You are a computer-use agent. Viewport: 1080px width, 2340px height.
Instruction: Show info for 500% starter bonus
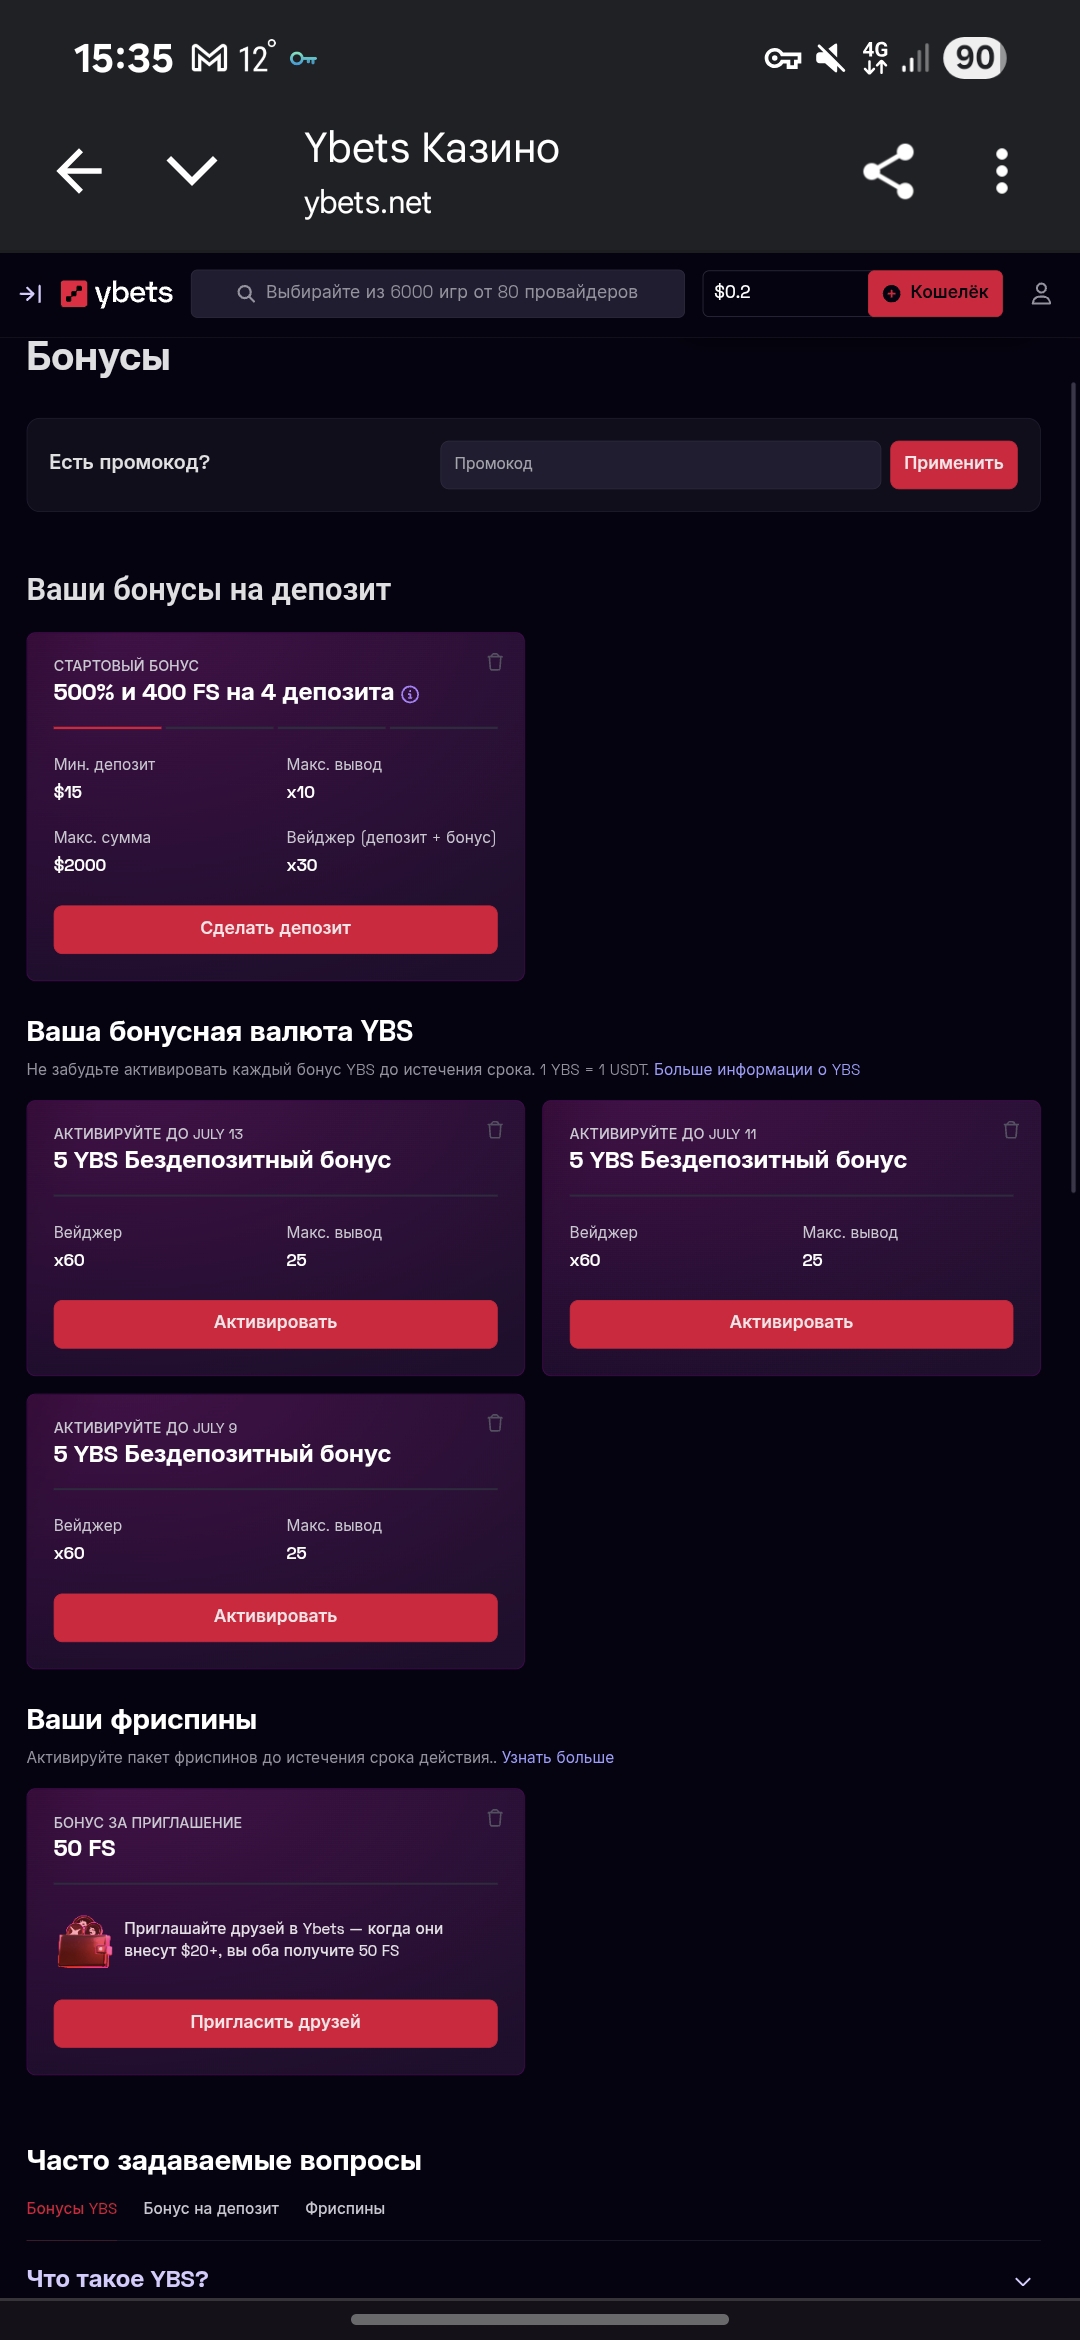pyautogui.click(x=410, y=694)
